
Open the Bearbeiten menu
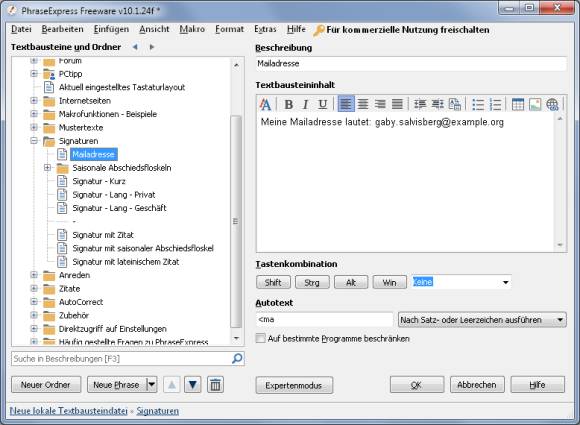pos(62,29)
